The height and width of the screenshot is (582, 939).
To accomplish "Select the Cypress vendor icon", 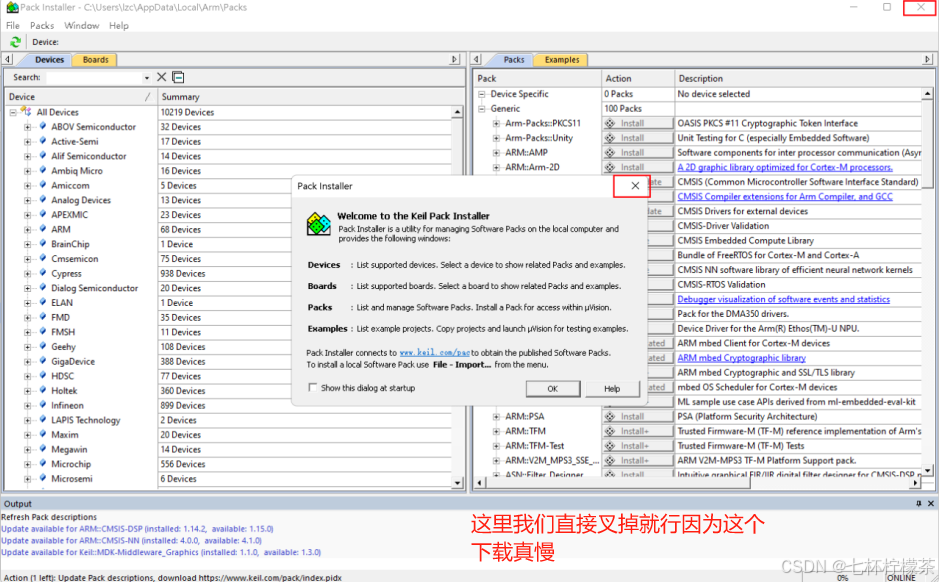I will (x=43, y=273).
